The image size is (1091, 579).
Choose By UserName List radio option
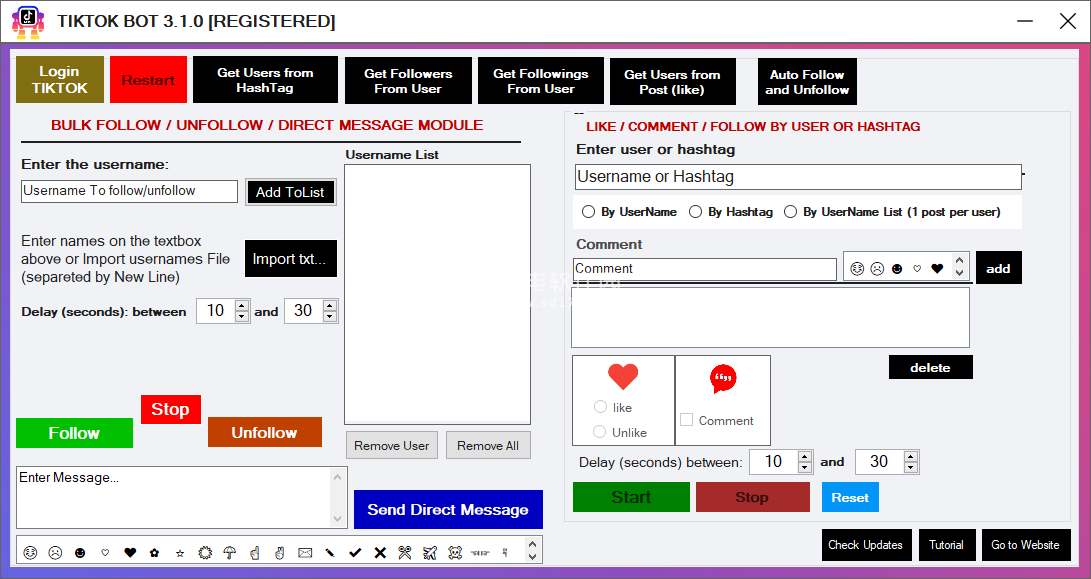790,212
